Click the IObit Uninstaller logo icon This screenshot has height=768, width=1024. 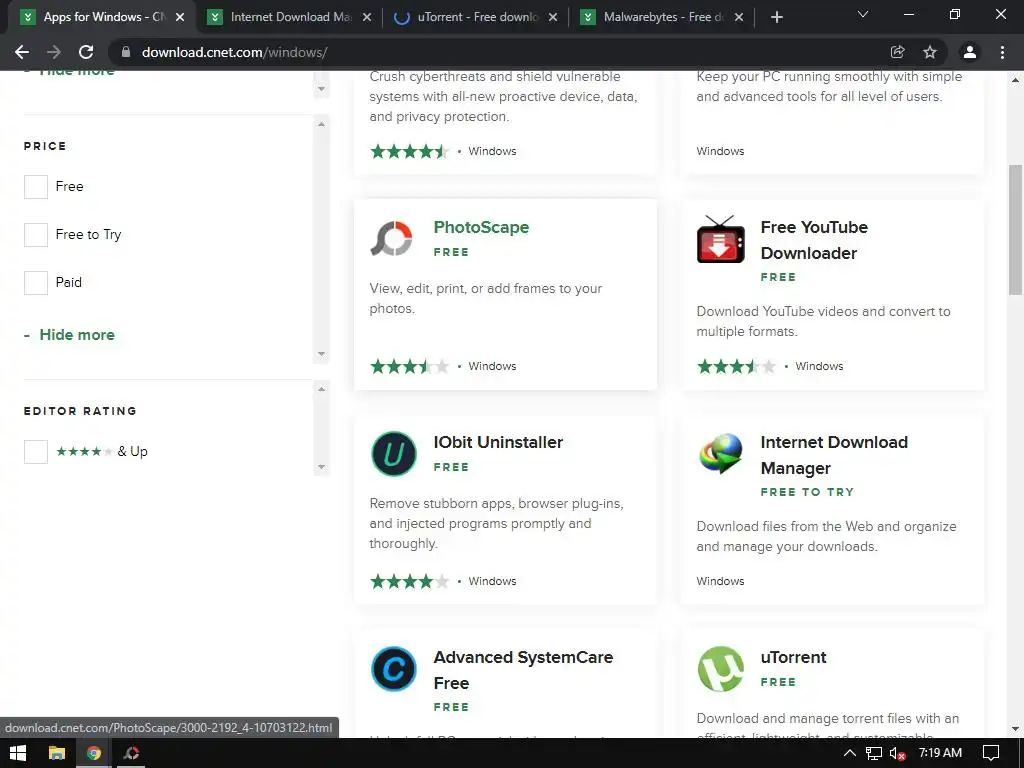tap(394, 454)
